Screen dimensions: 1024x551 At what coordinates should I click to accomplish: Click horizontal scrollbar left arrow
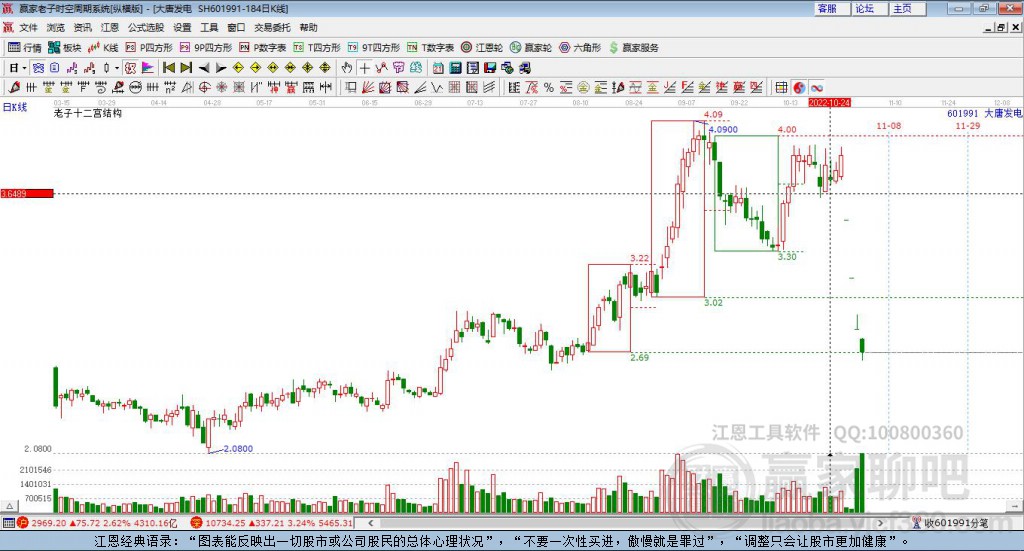click(x=371, y=523)
